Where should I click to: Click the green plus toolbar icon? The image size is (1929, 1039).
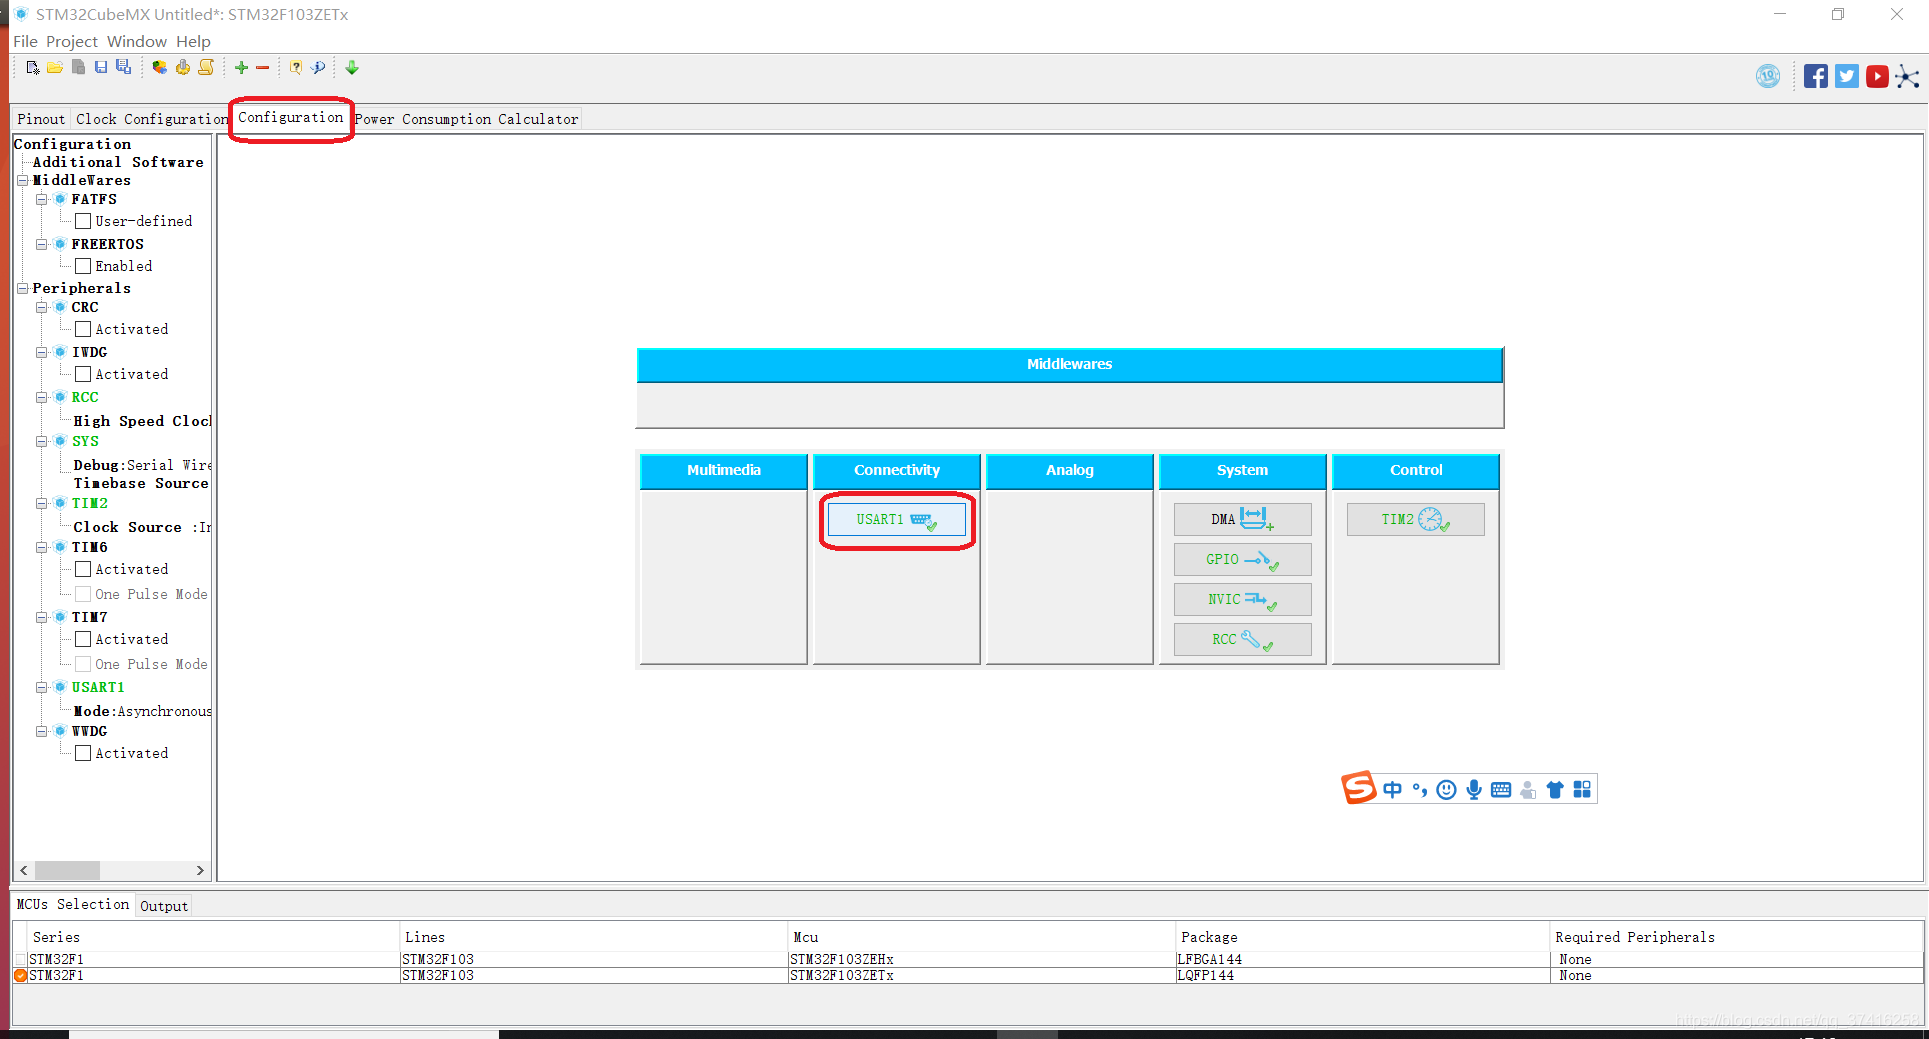241,67
